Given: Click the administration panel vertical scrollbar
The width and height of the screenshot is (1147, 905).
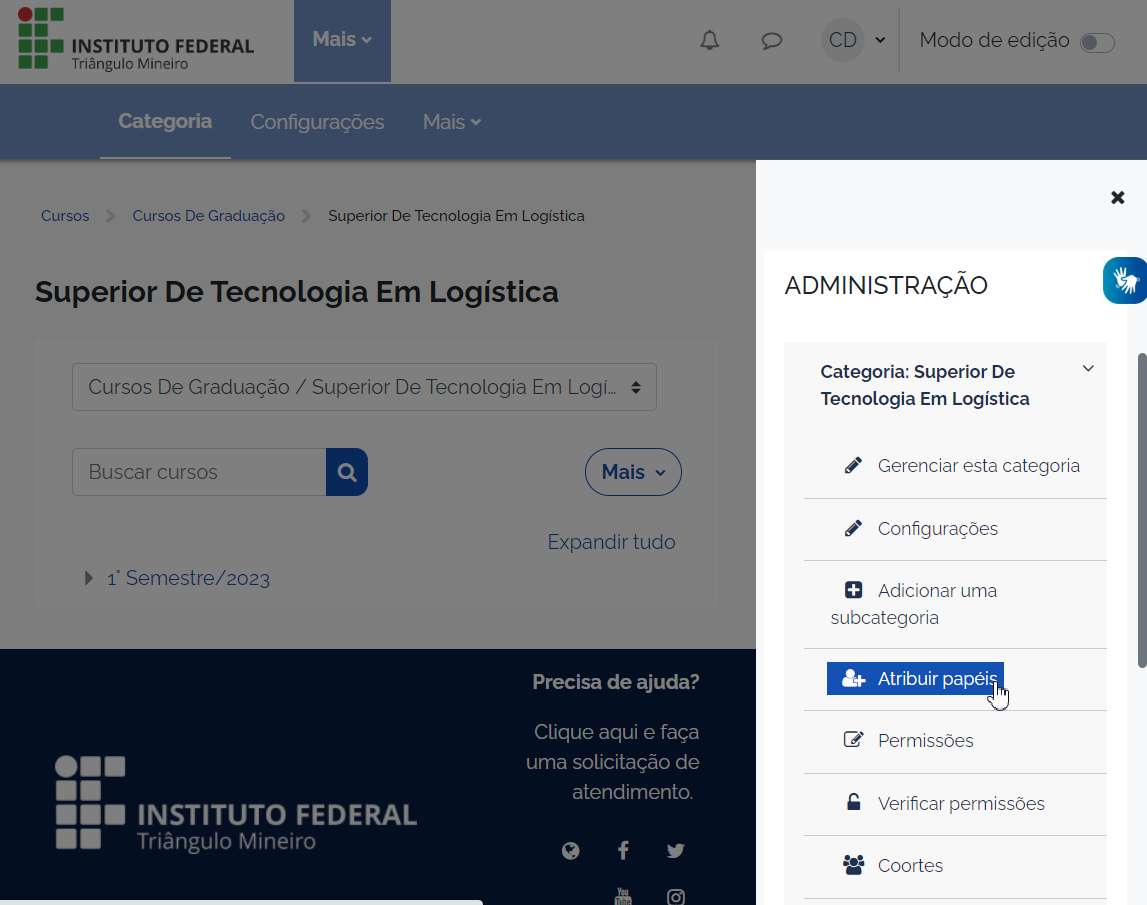Looking at the screenshot, I should click(x=1142, y=510).
